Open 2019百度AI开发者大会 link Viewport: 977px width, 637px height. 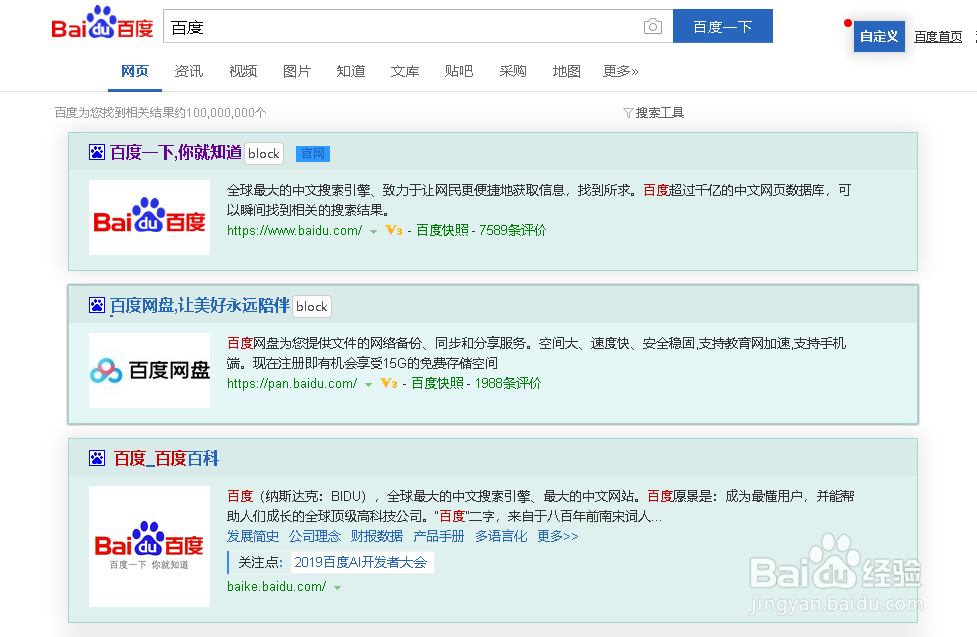(x=360, y=562)
